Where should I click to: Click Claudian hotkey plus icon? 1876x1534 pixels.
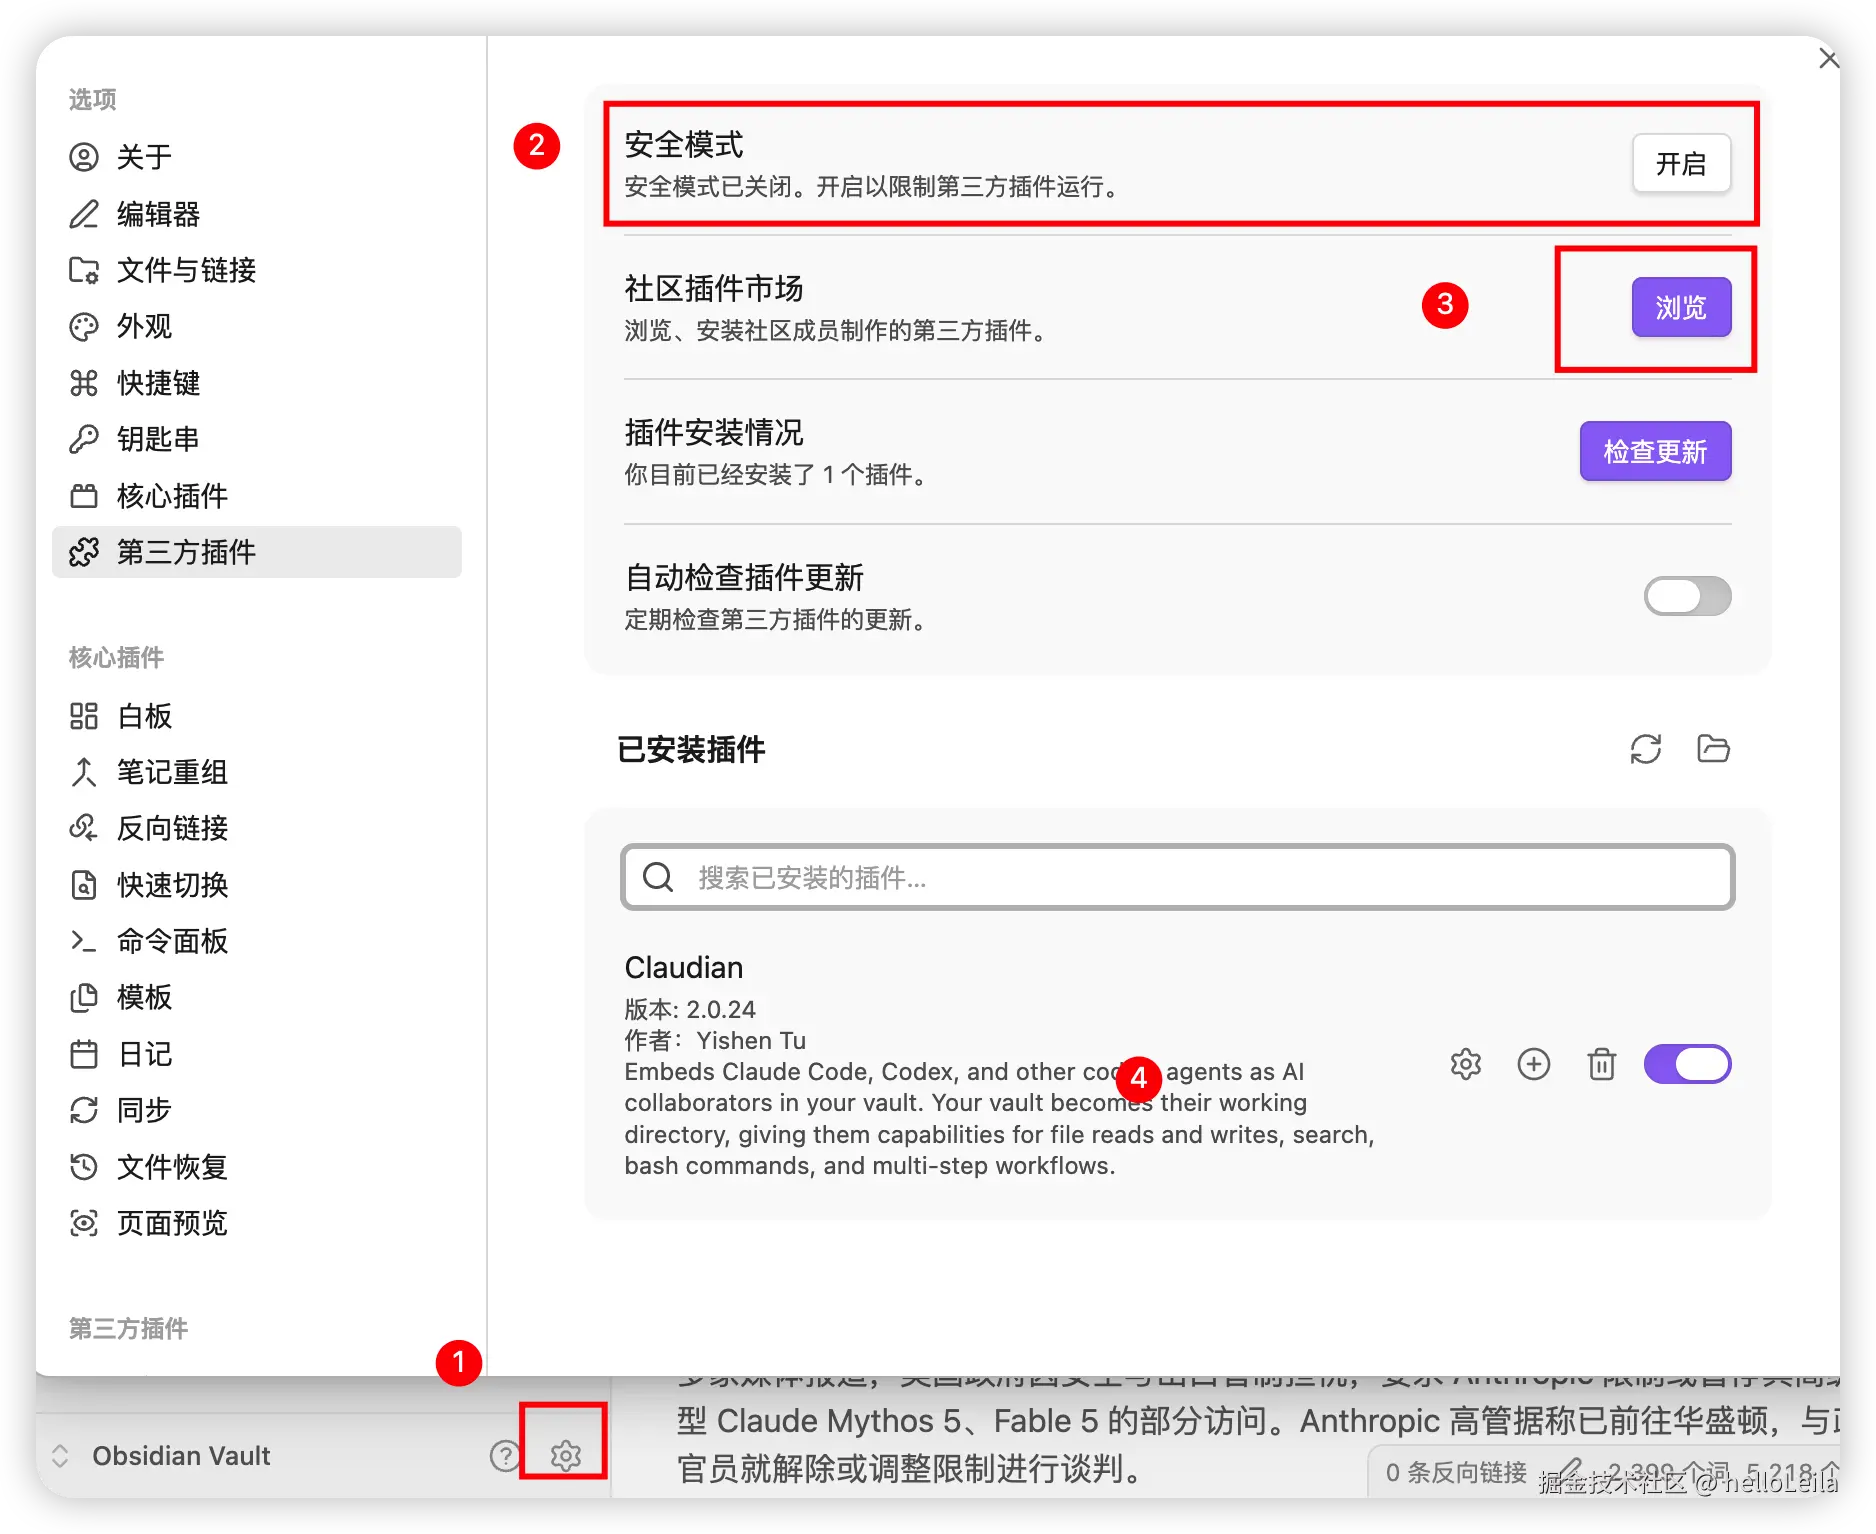[x=1534, y=1064]
